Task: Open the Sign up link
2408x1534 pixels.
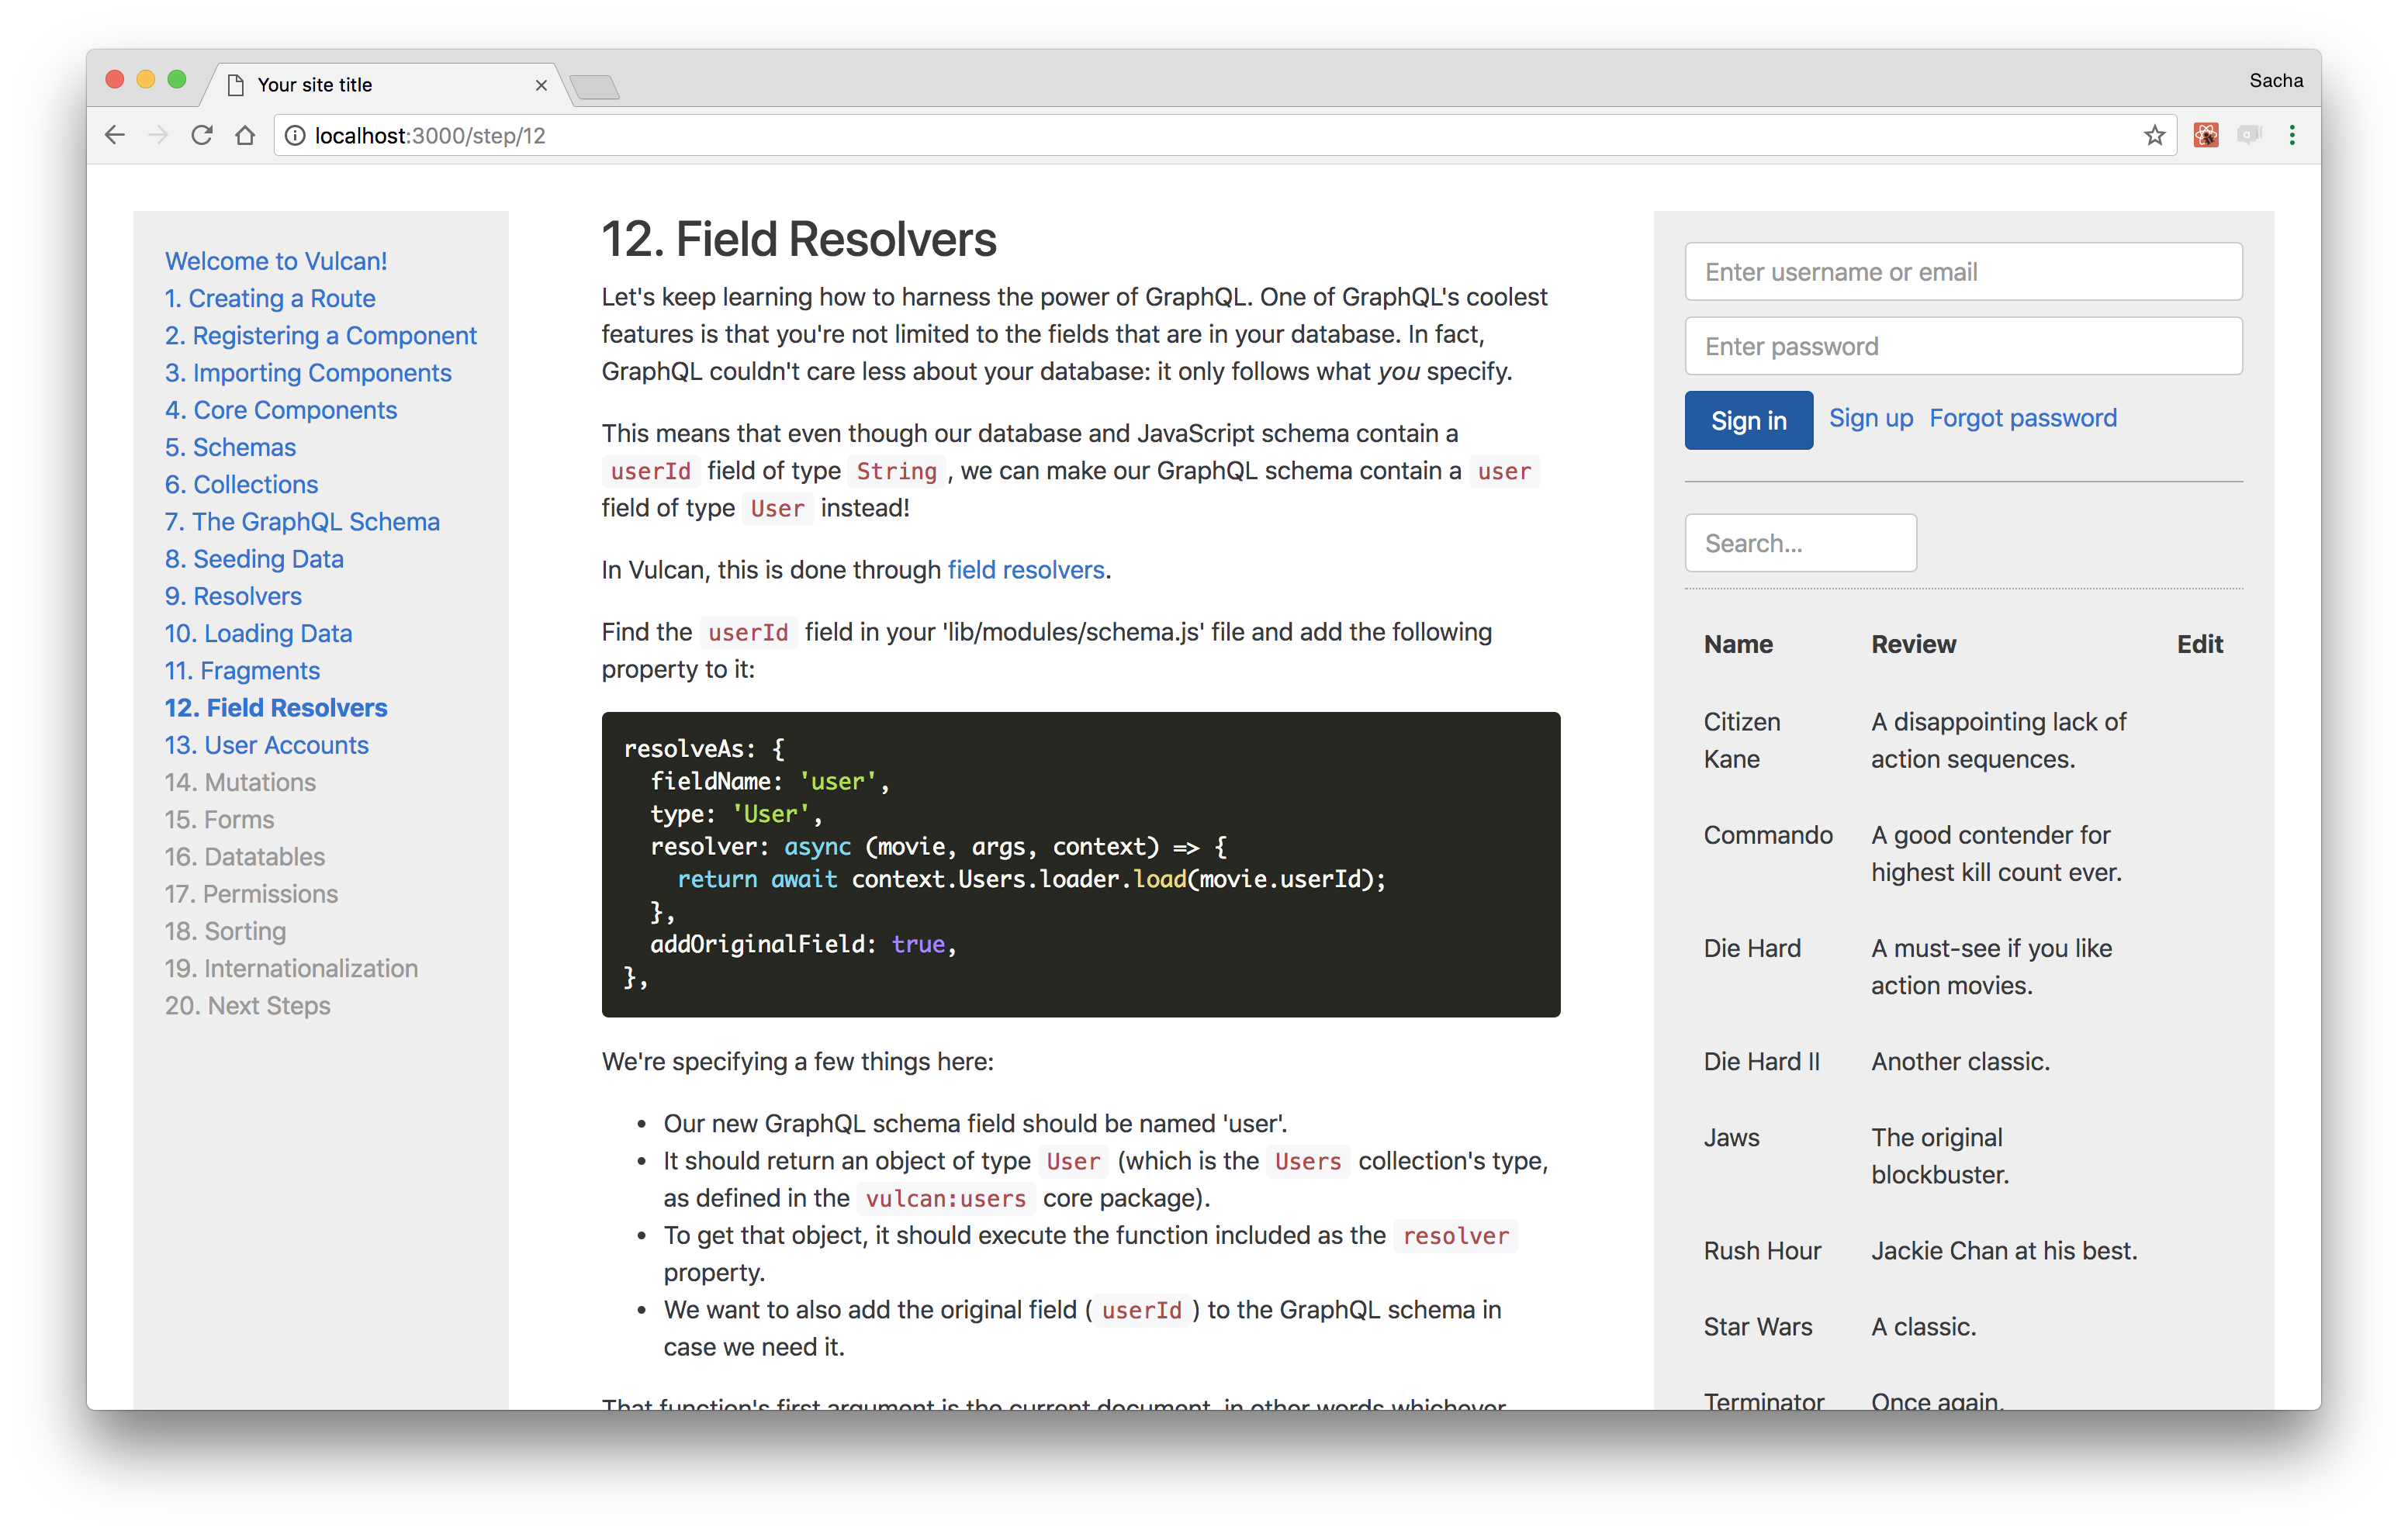Action: [x=1870, y=418]
